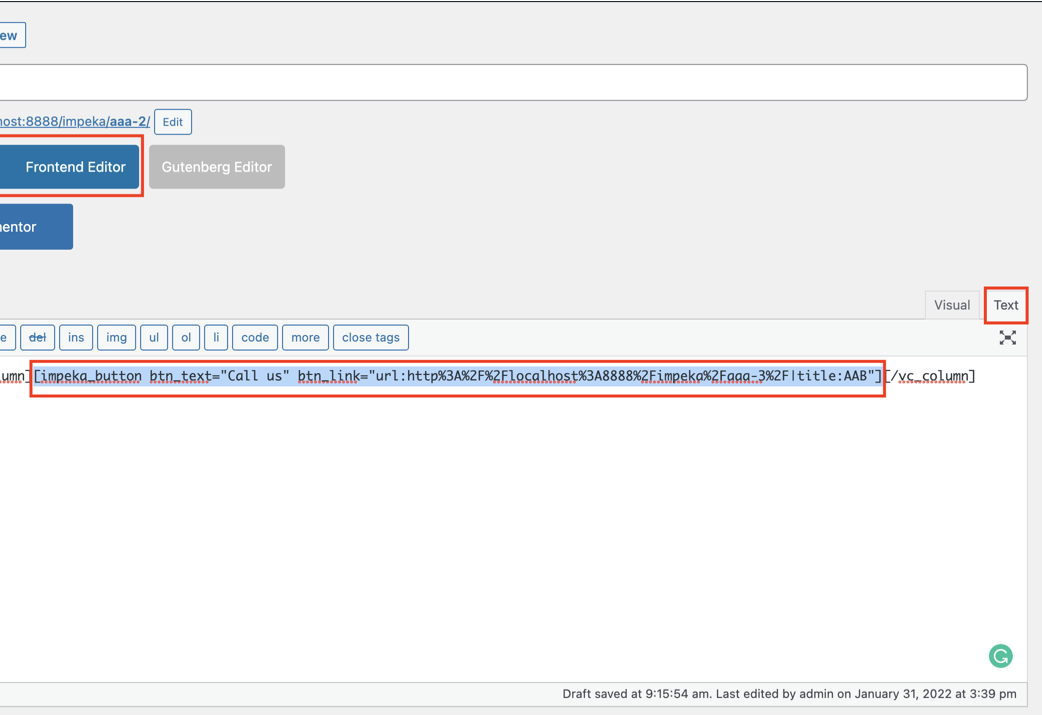The width and height of the screenshot is (1042, 715).
Task: Open the Gutenberg Editor
Action: point(217,167)
